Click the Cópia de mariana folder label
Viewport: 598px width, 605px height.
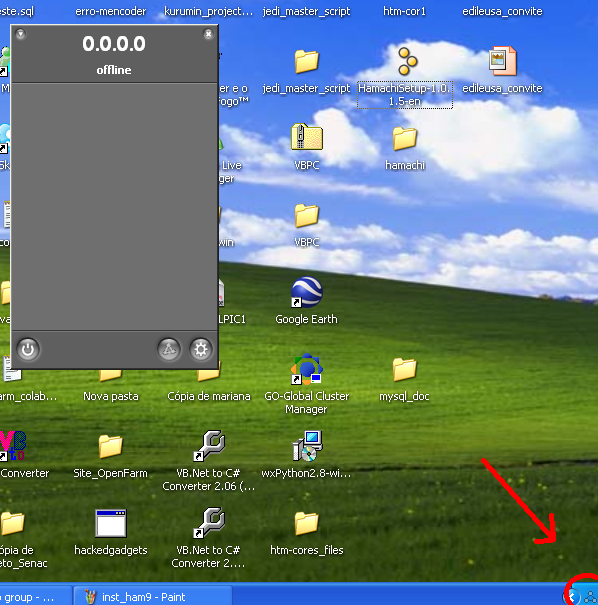pyautogui.click(x=209, y=396)
